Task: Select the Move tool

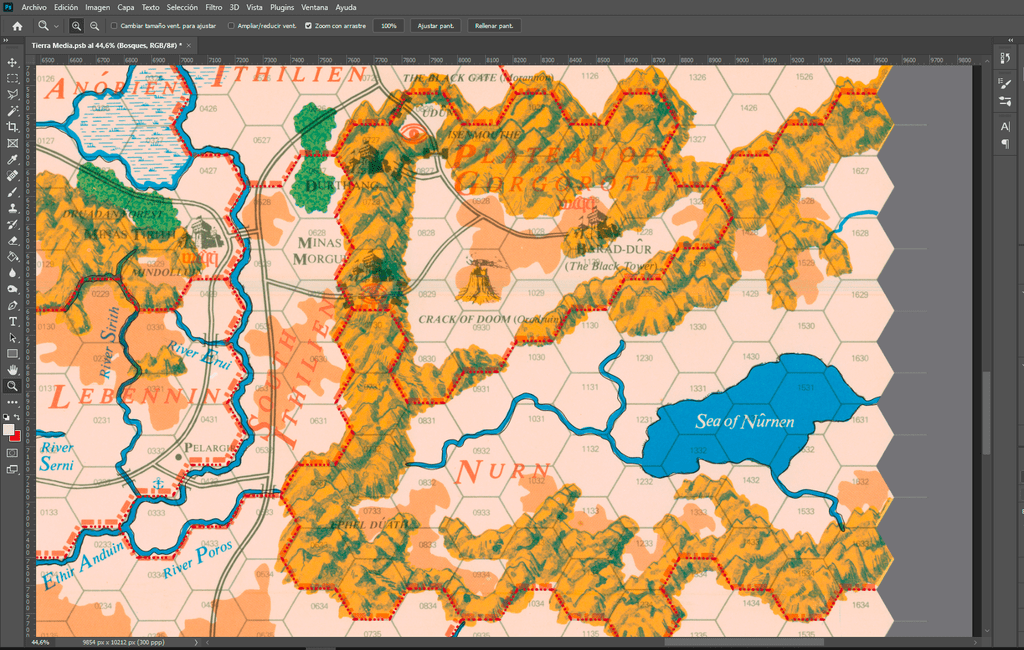Action: pos(12,63)
